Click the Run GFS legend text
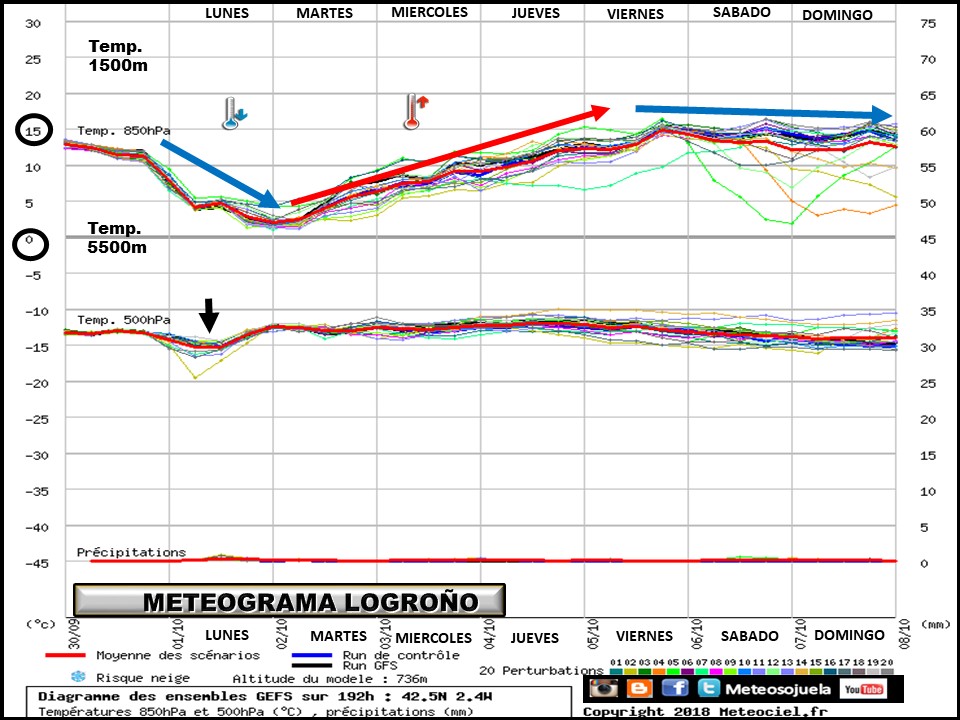This screenshot has width=960, height=720. point(370,666)
